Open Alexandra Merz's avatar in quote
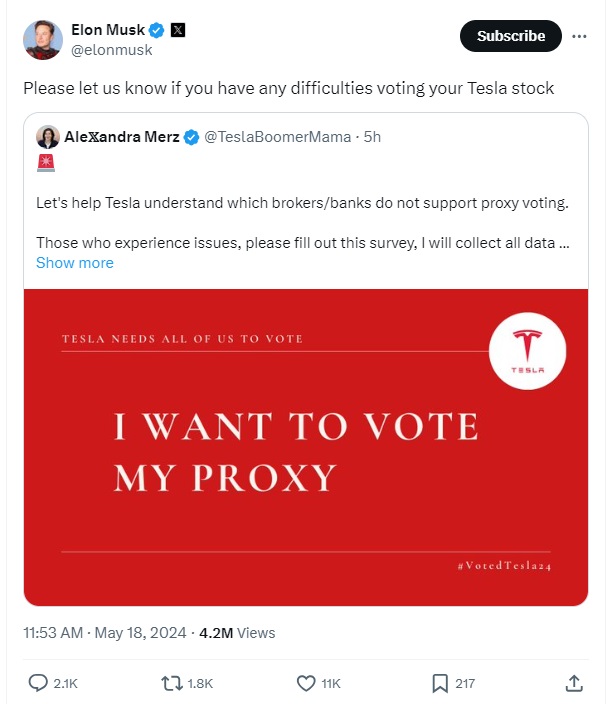Image resolution: width=610 pixels, height=704 pixels. pos(47,137)
